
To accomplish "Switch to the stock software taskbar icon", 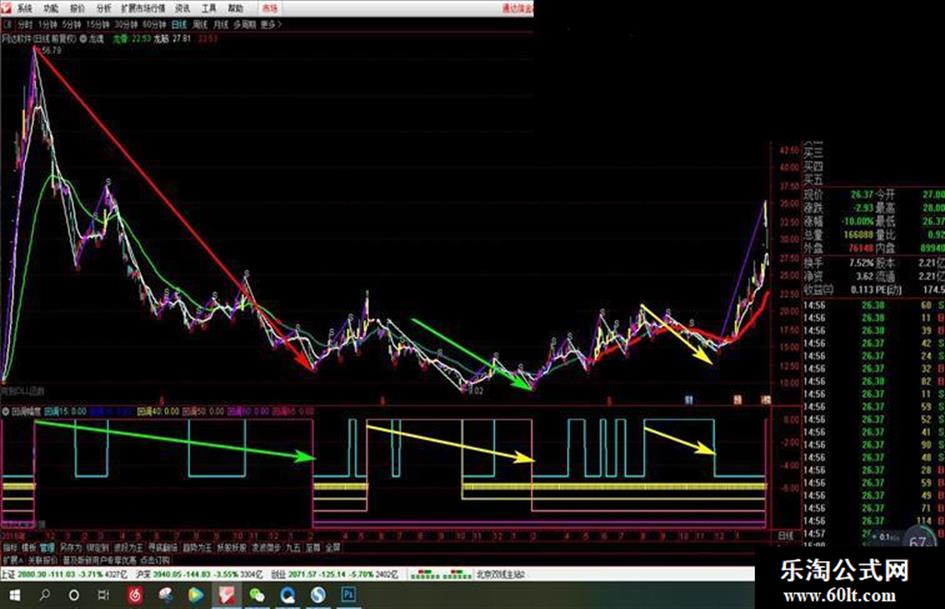I will tap(227, 595).
